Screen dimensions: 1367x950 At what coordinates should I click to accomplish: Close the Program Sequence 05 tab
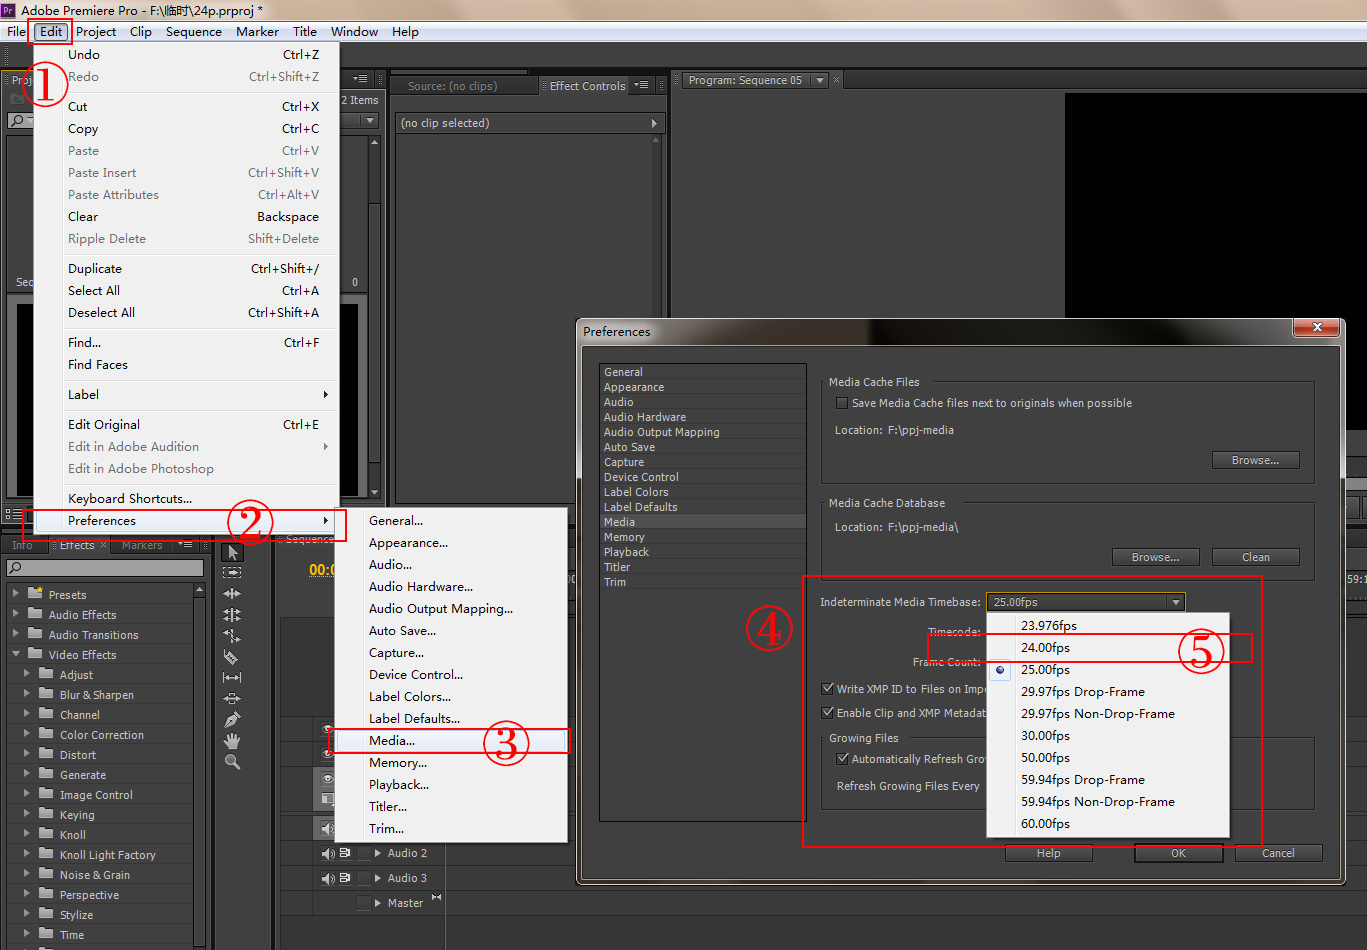[837, 80]
